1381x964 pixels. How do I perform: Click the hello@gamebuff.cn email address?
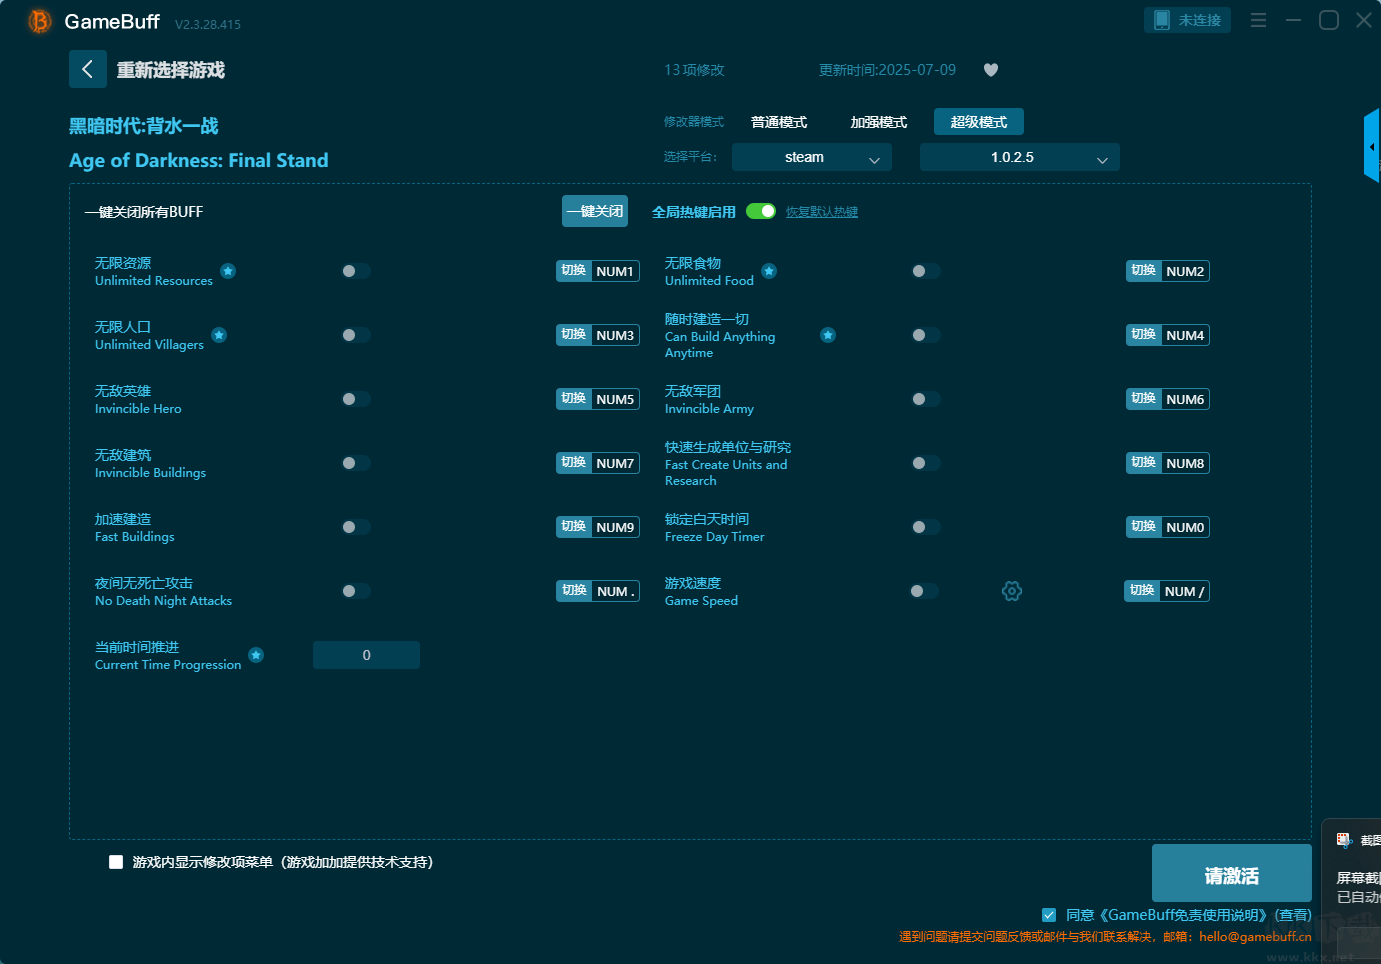1255,937
